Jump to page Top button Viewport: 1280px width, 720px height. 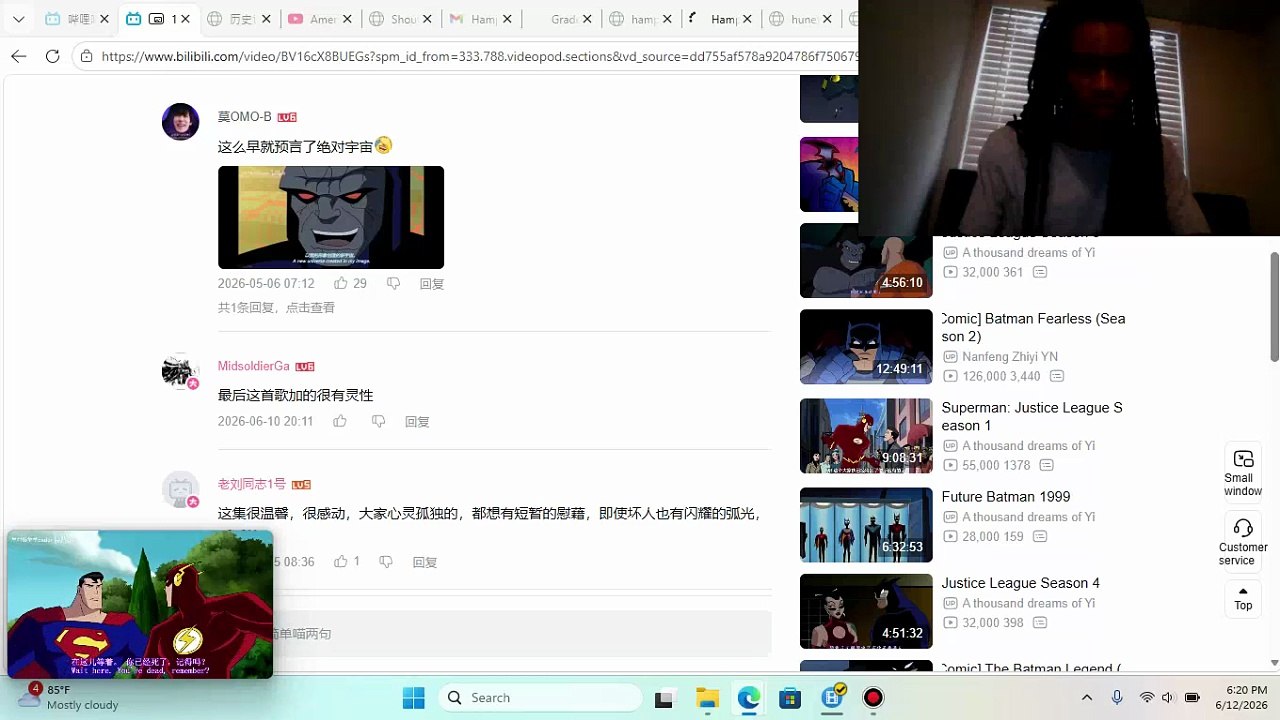[1243, 598]
